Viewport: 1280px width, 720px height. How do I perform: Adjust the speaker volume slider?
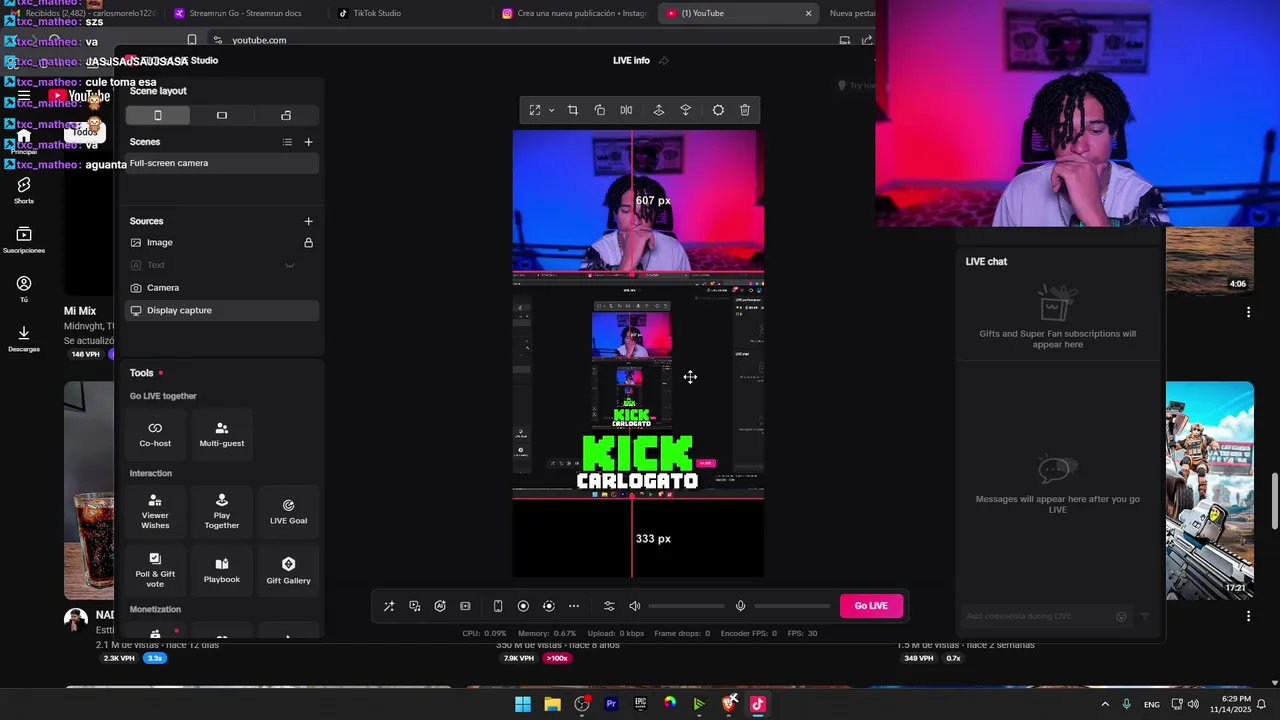pyautogui.click(x=686, y=606)
